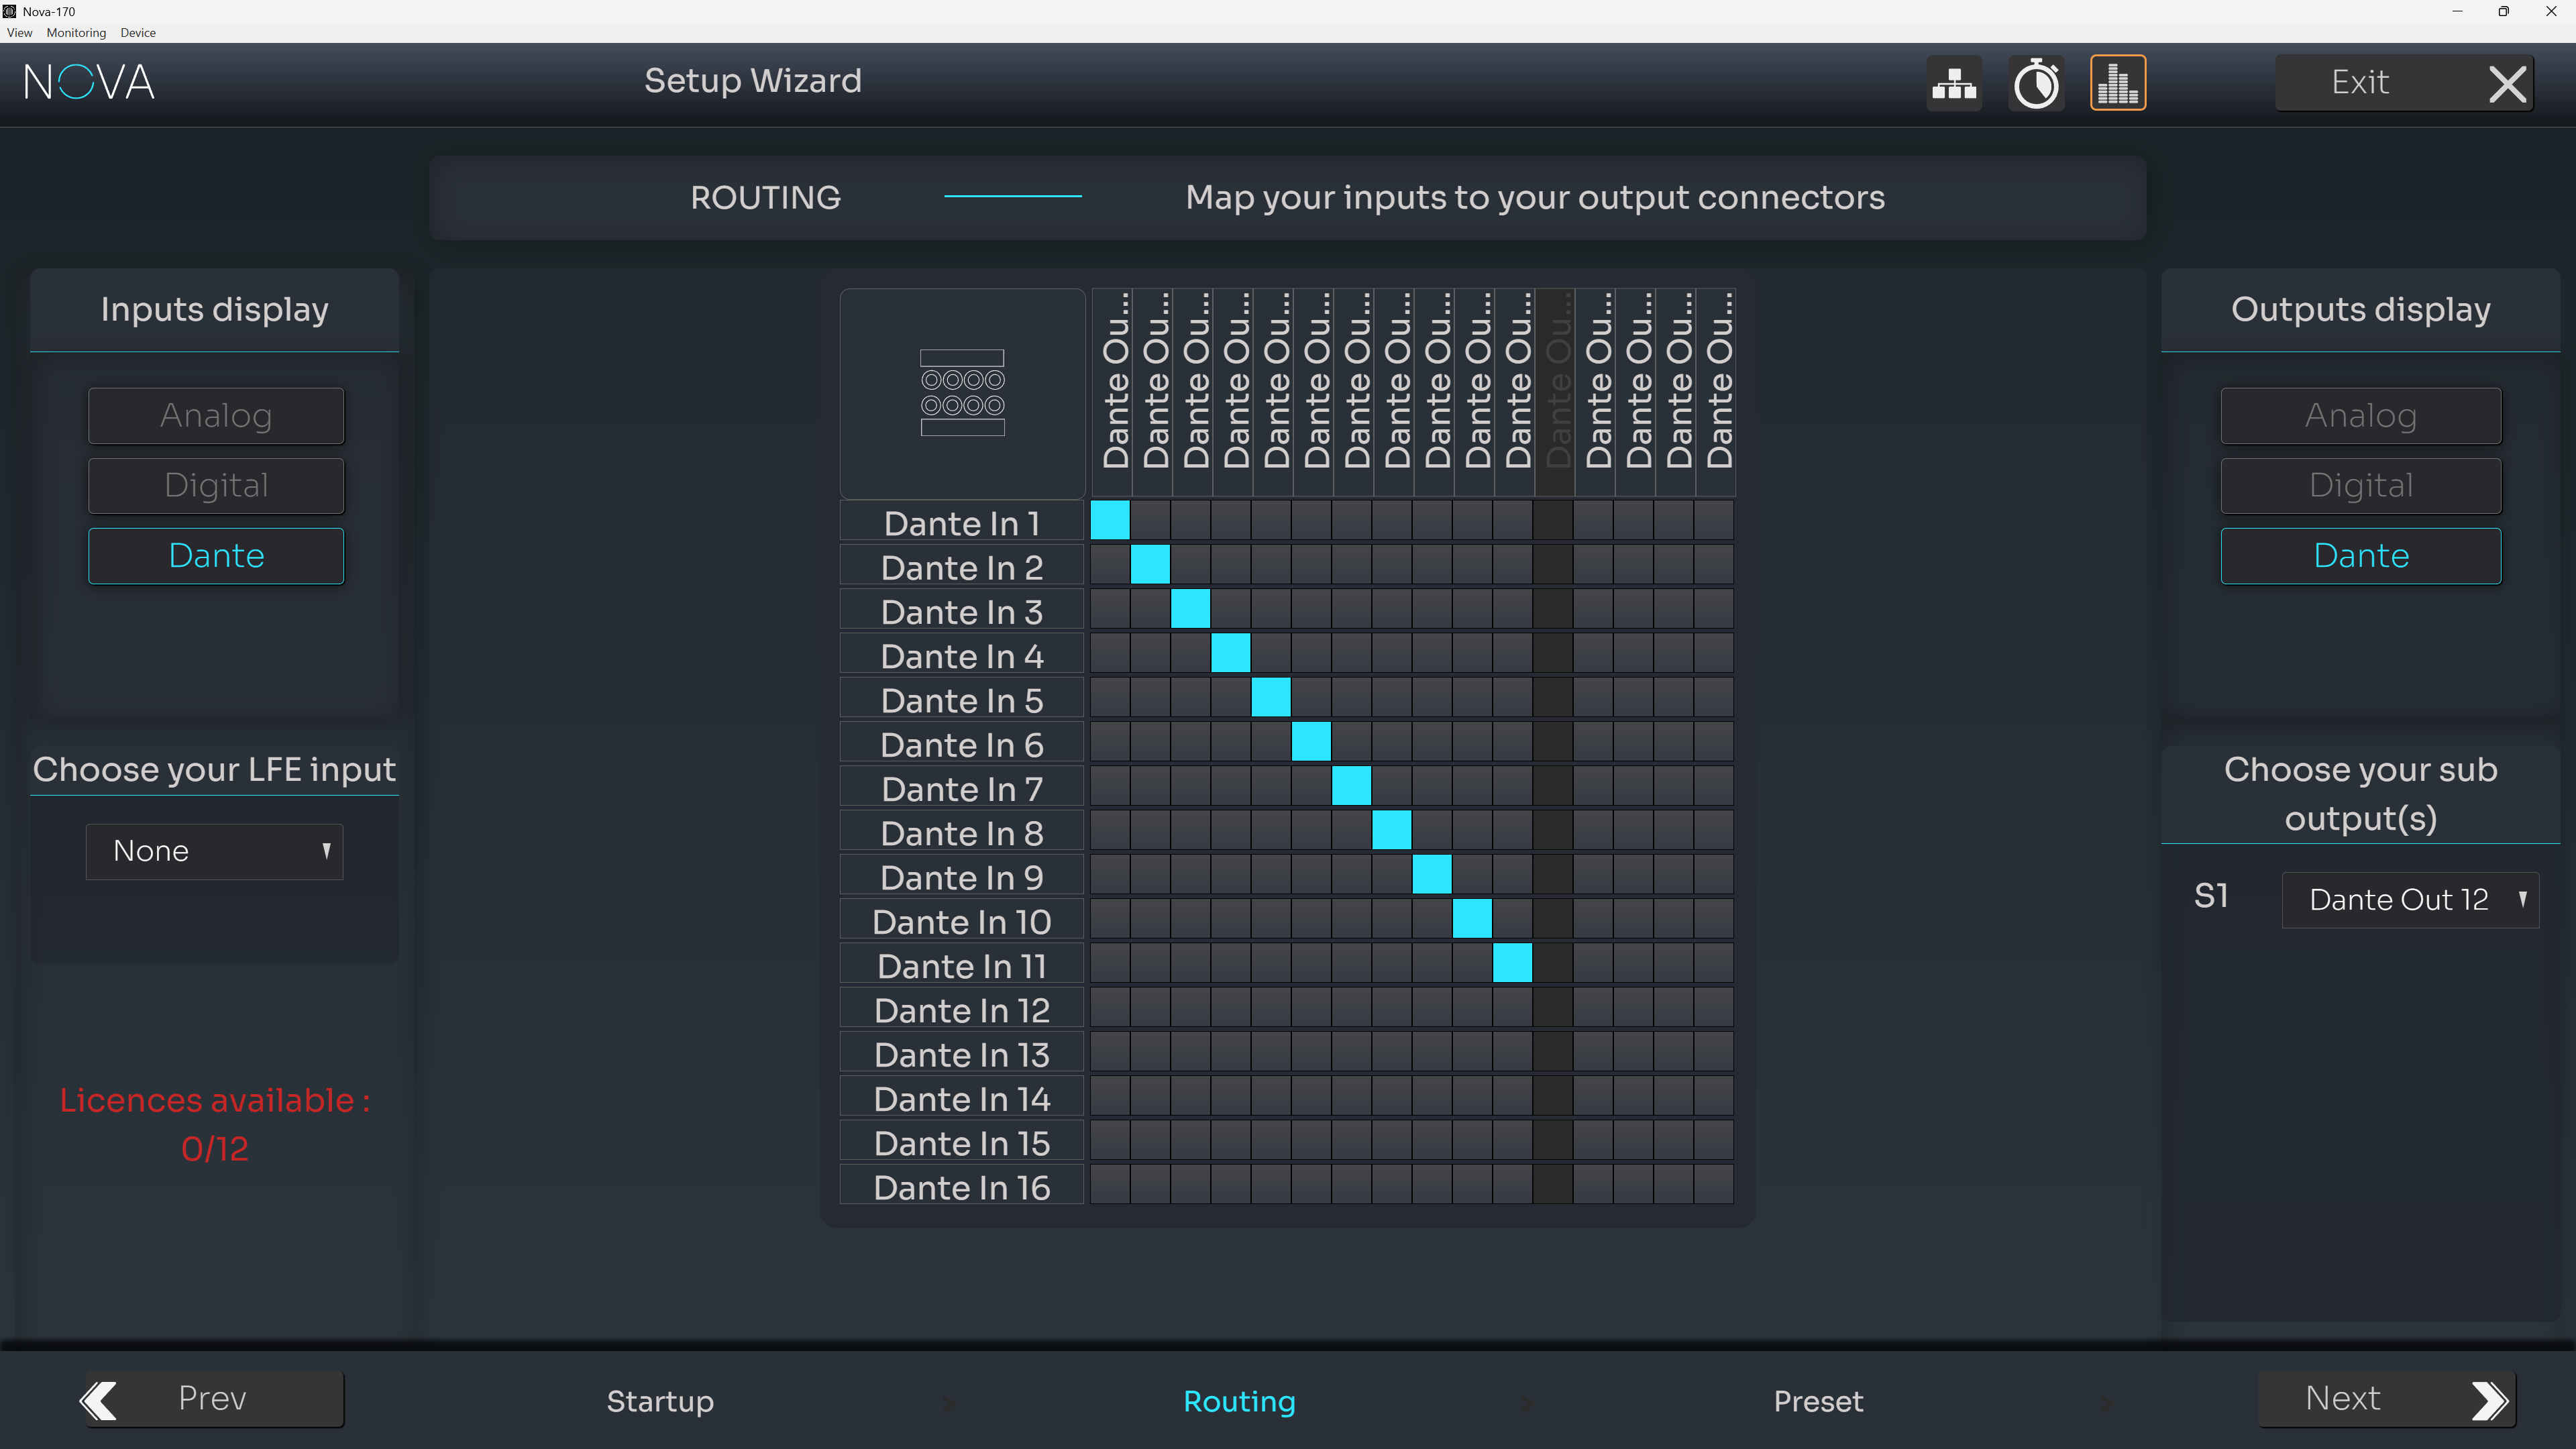This screenshot has height=1449, width=2576.
Task: Click the first Dante Out column header
Action: click(x=1112, y=392)
